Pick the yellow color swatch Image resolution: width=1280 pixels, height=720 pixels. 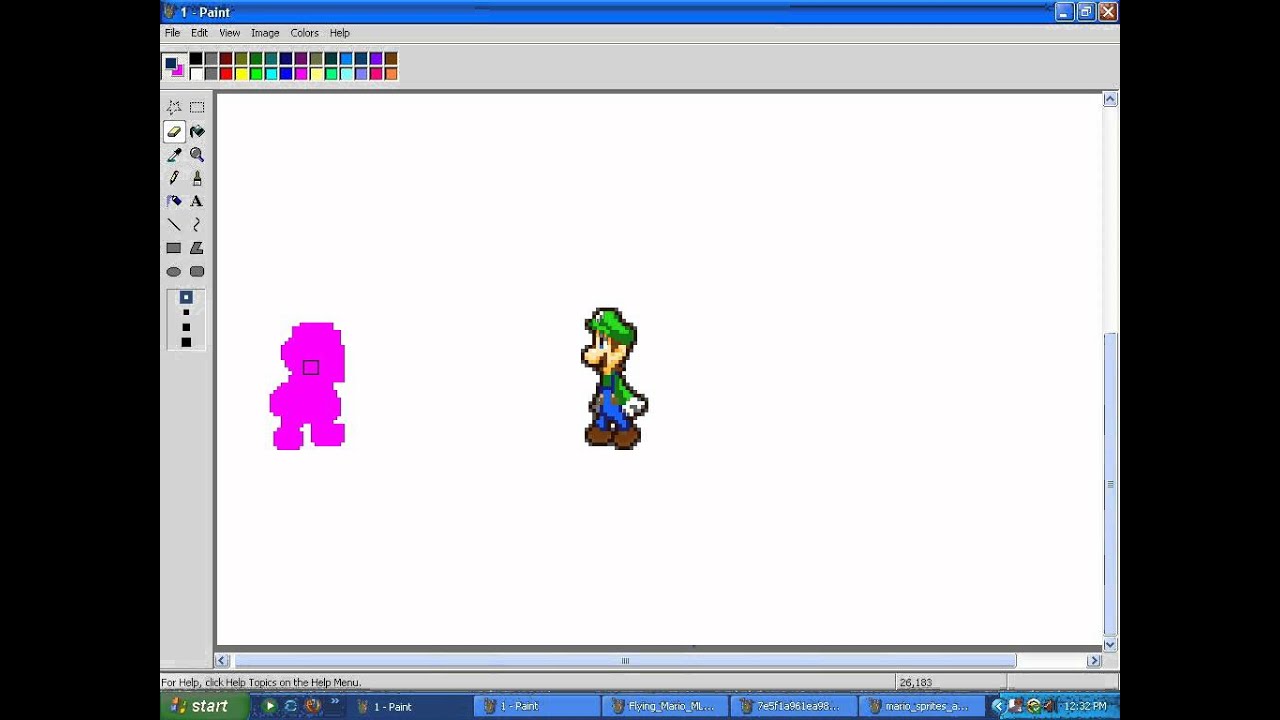coord(241,74)
